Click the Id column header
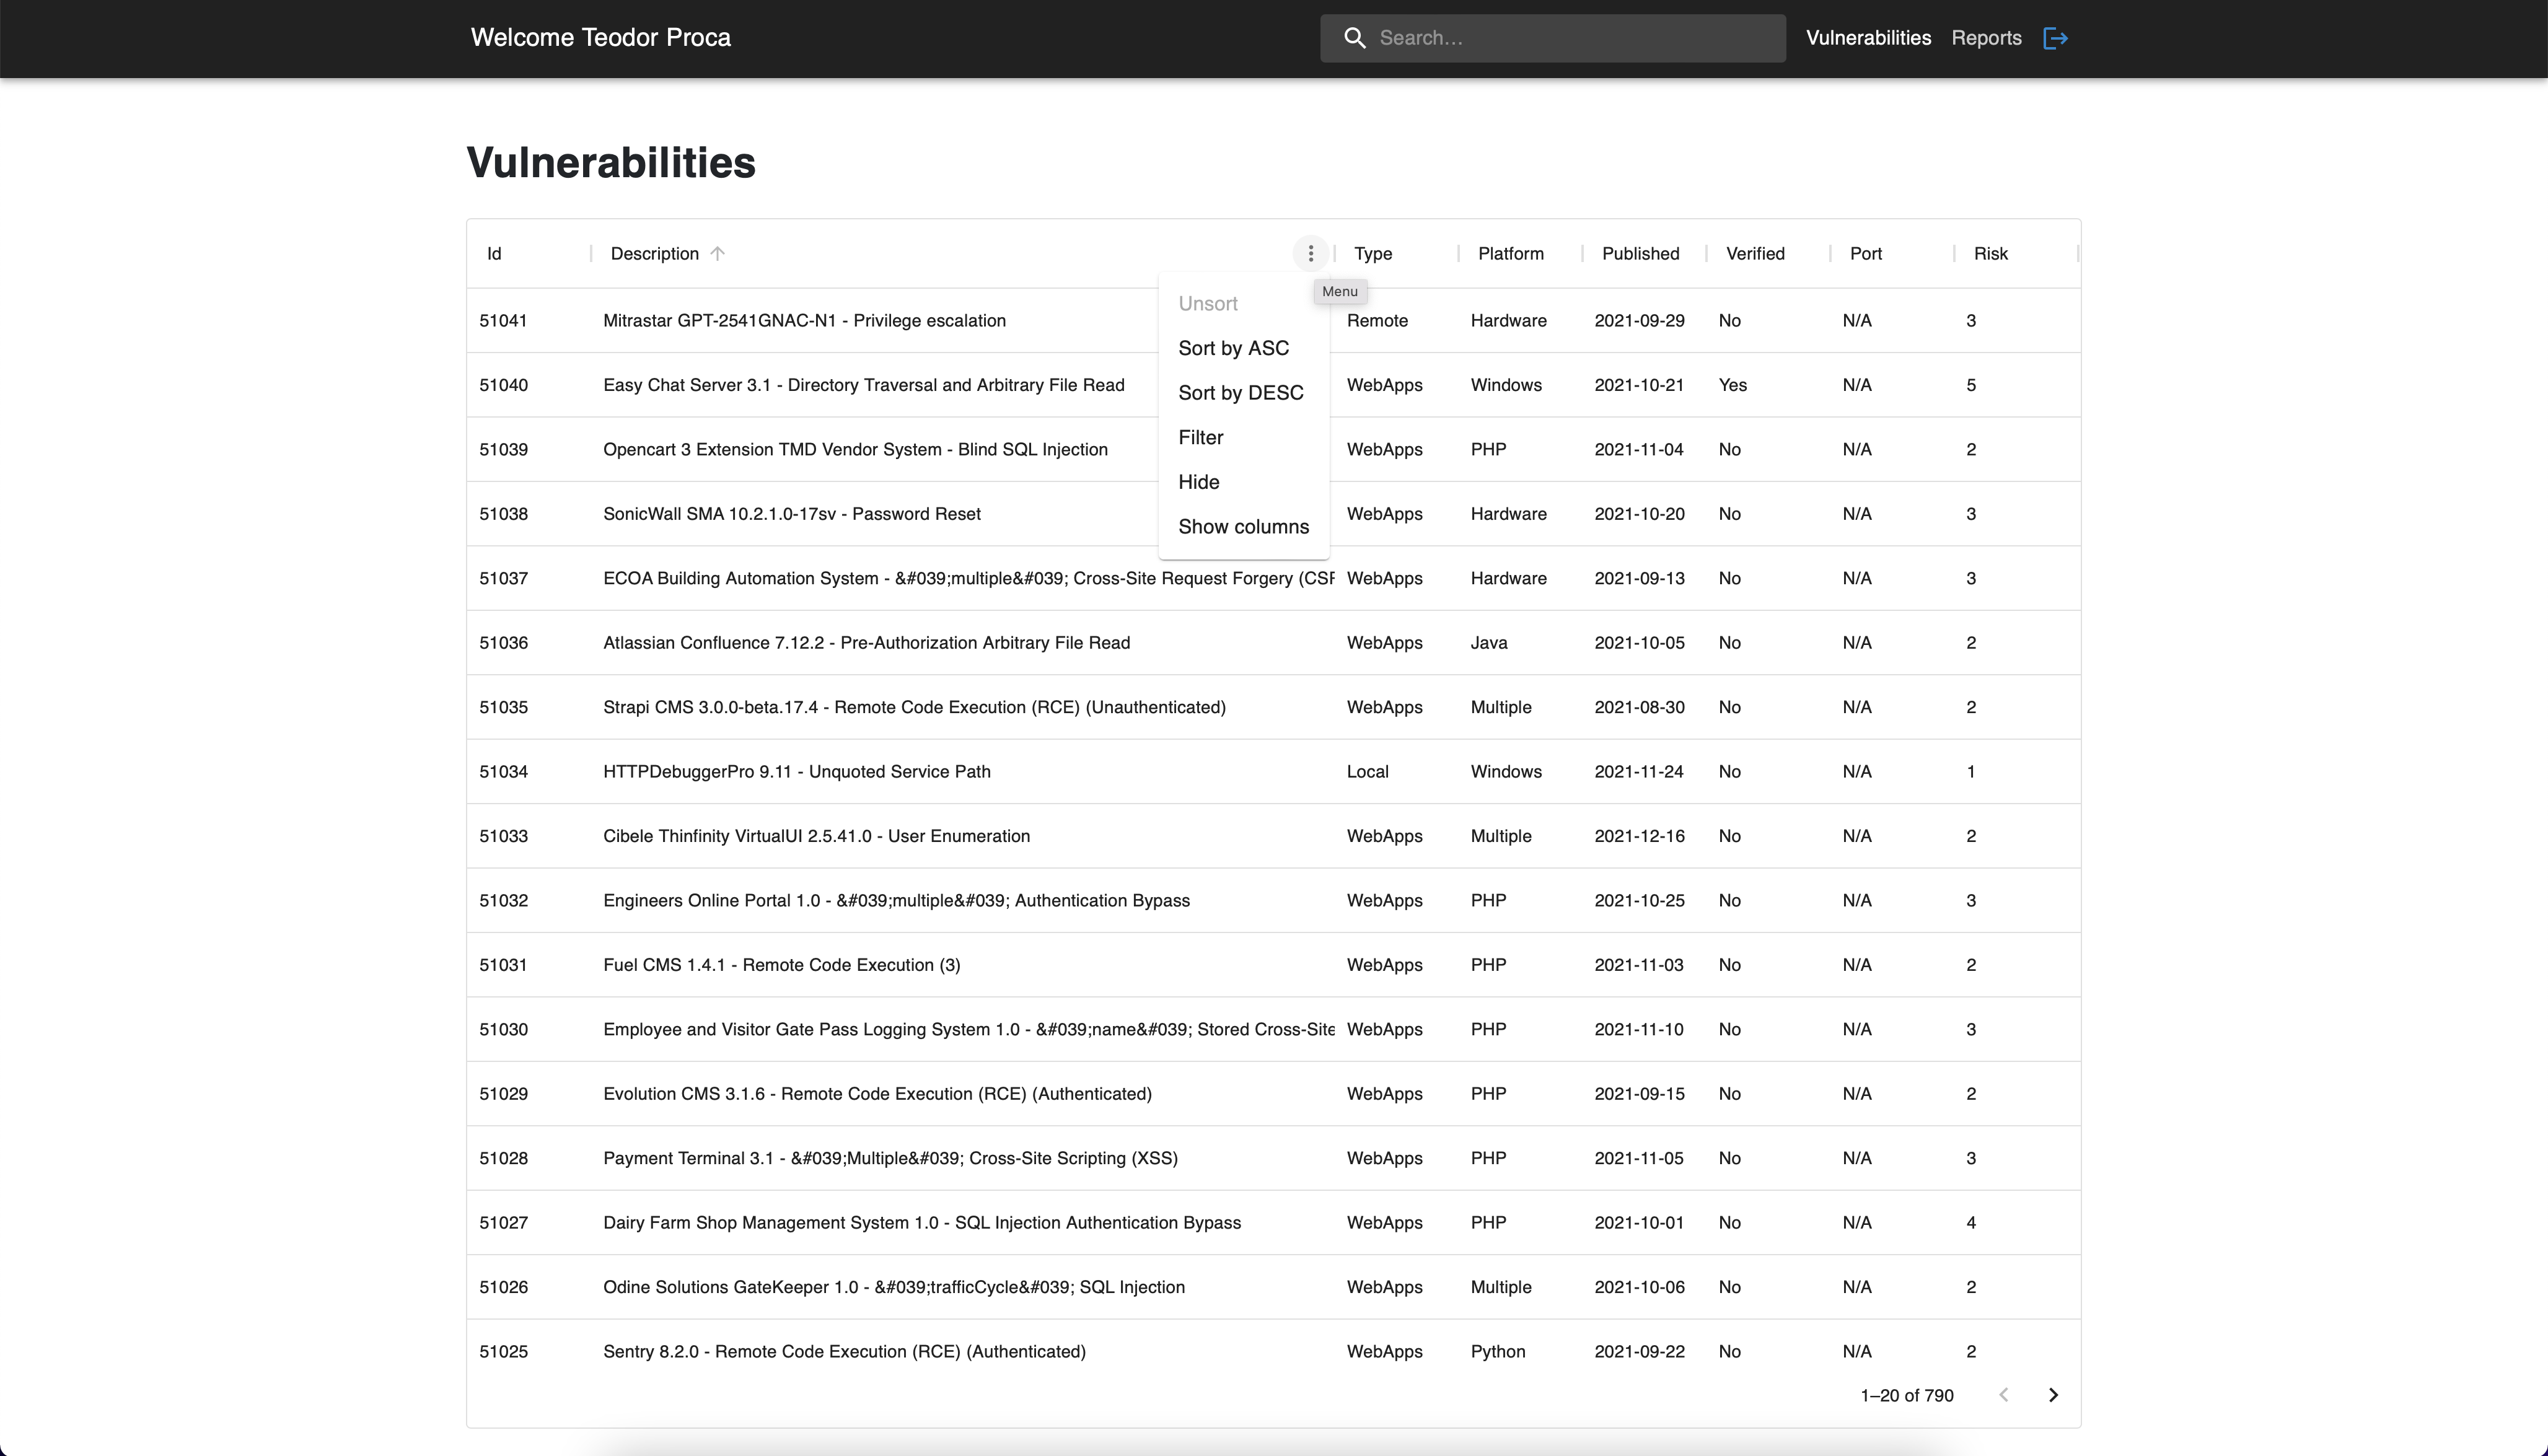The height and width of the screenshot is (1456, 2548). pos(494,253)
